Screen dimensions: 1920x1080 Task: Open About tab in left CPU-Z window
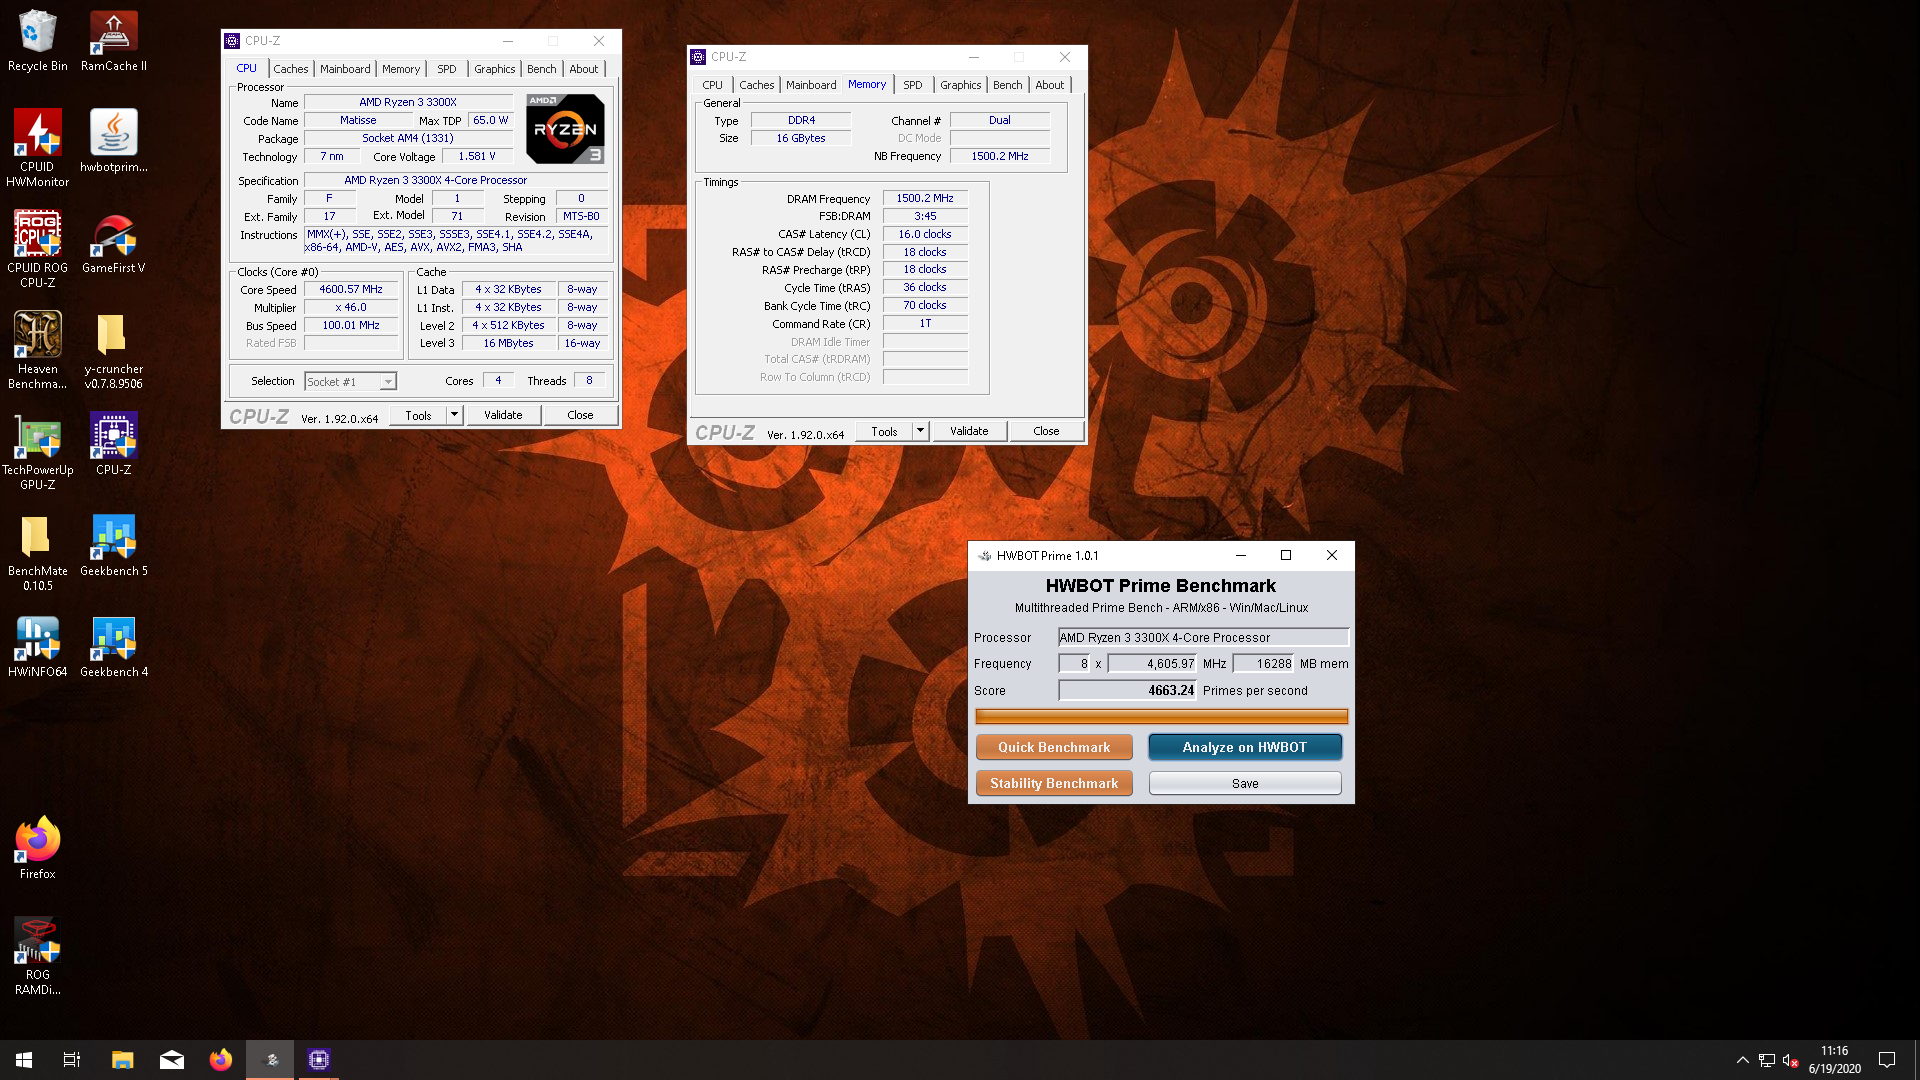pos(584,69)
